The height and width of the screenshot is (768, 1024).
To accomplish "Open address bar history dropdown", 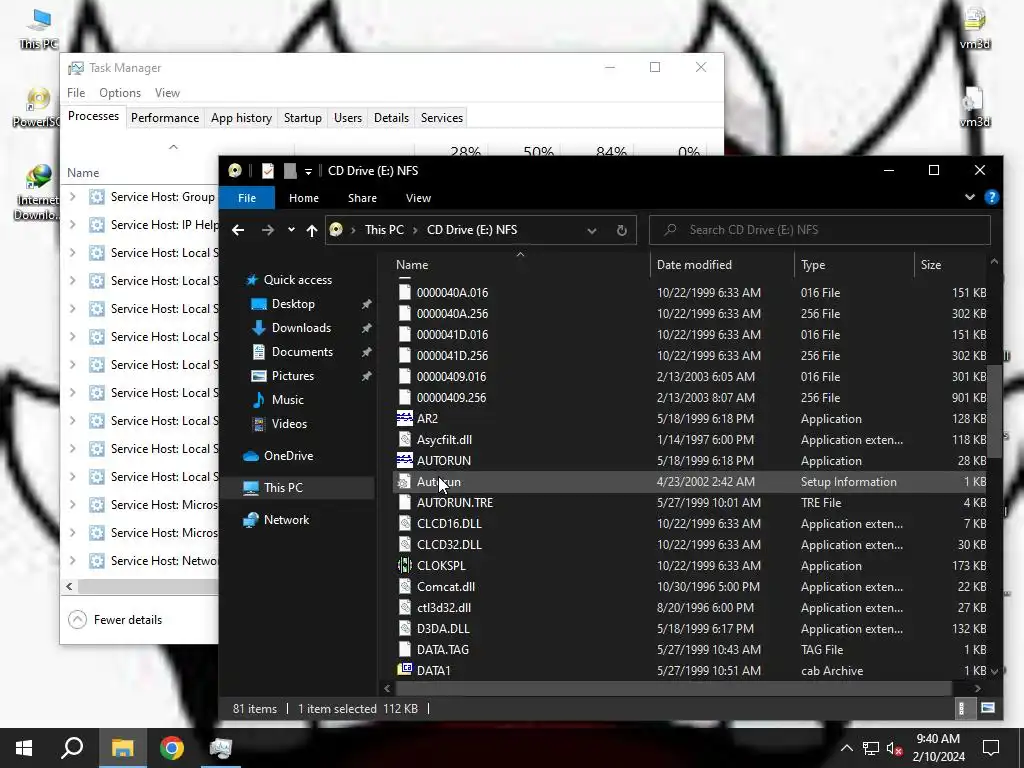I will [x=592, y=230].
